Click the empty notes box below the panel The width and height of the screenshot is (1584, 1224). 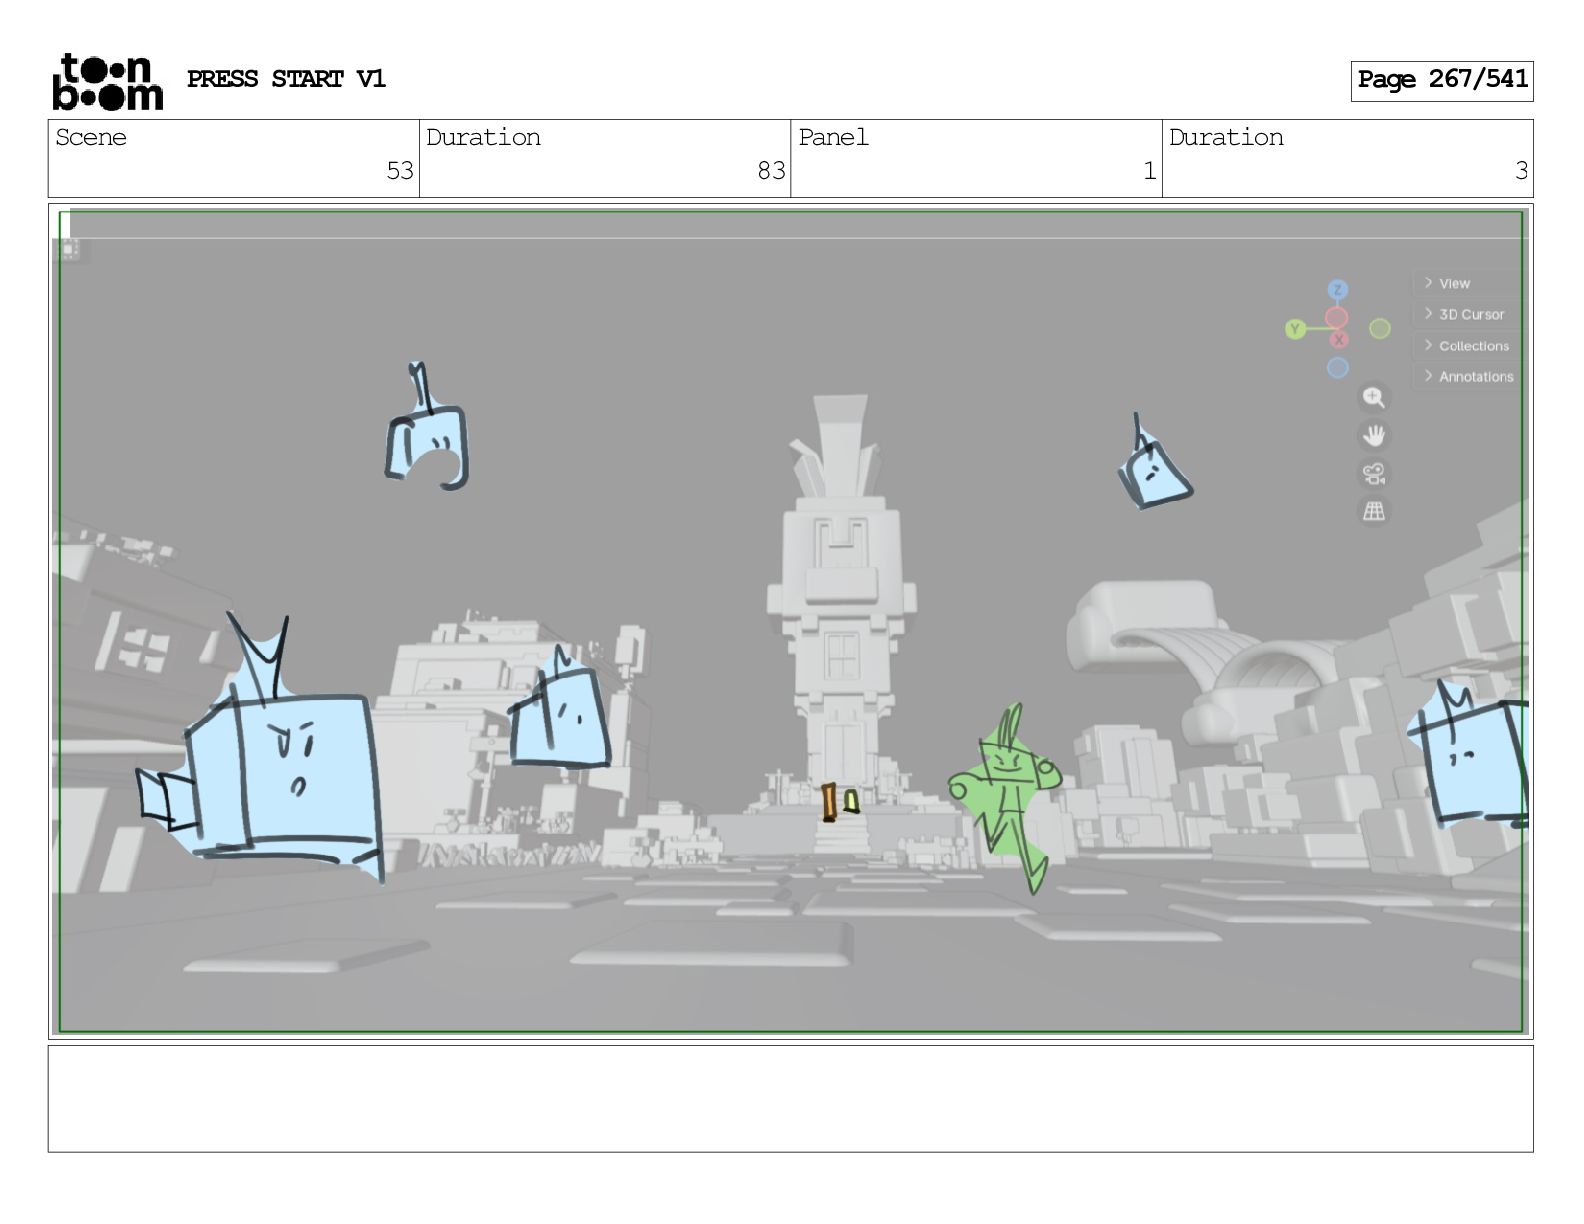pos(790,1099)
